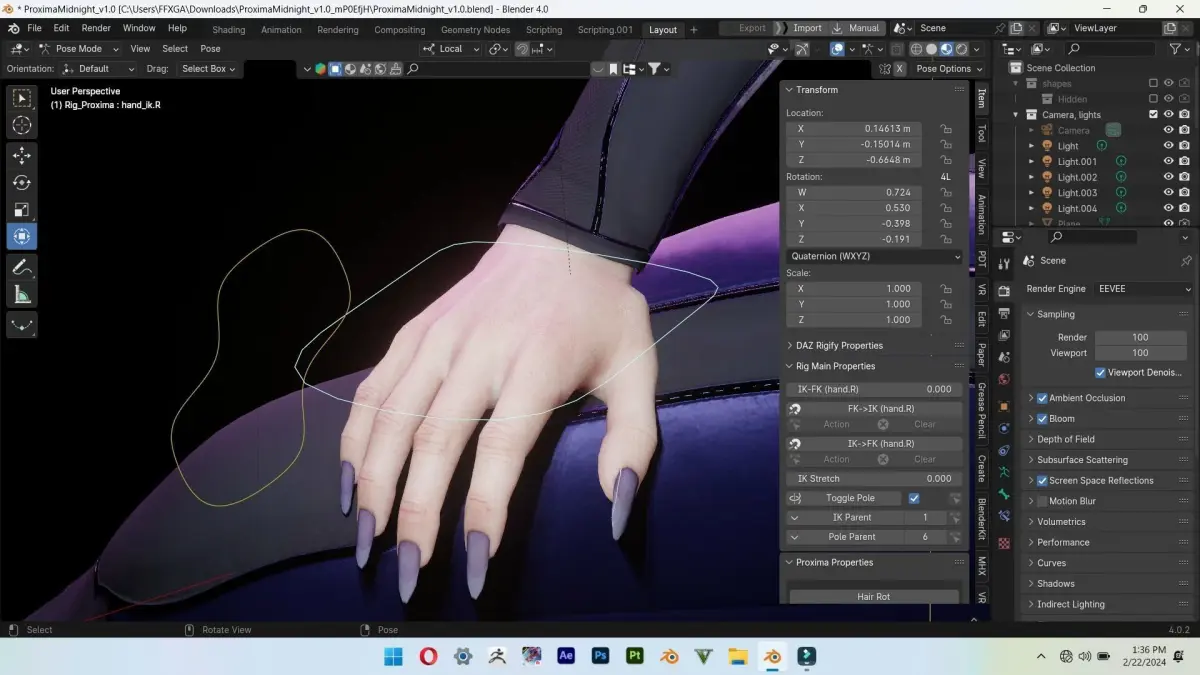Screen dimensions: 1200x675
Task: Switch to the Geometry Nodes workspace tab
Action: (475, 30)
